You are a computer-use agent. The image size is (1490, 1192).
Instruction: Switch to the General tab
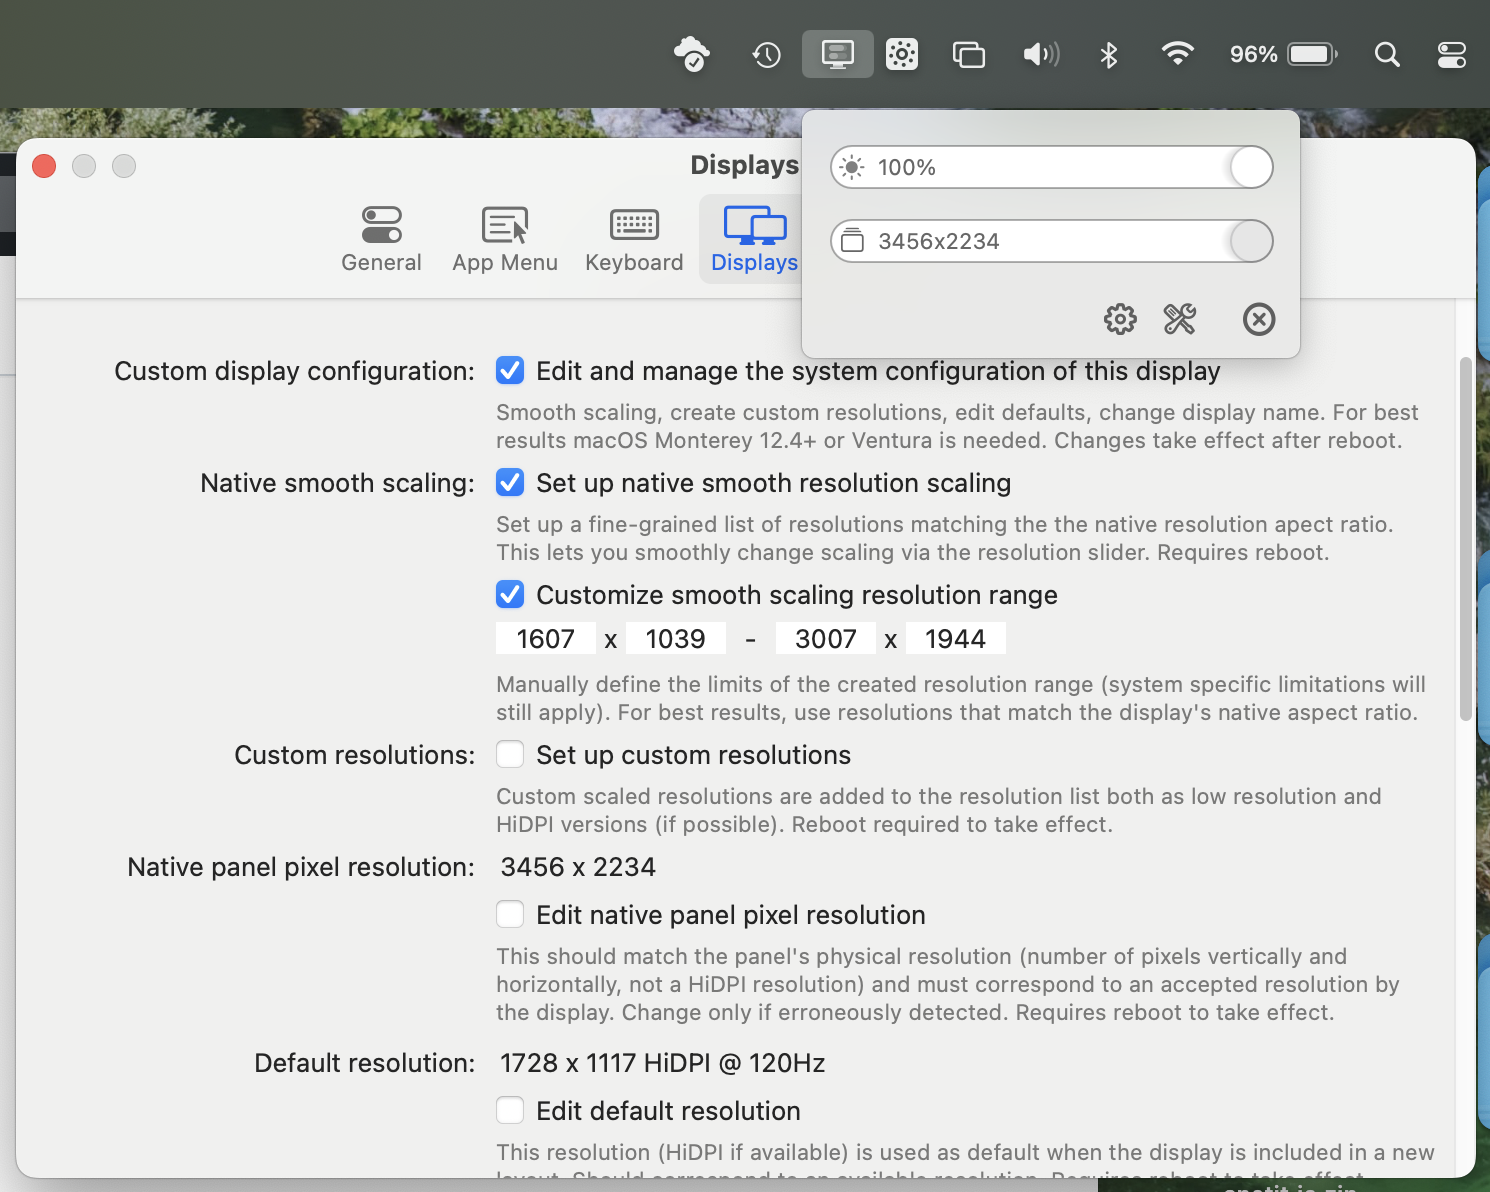tap(381, 238)
